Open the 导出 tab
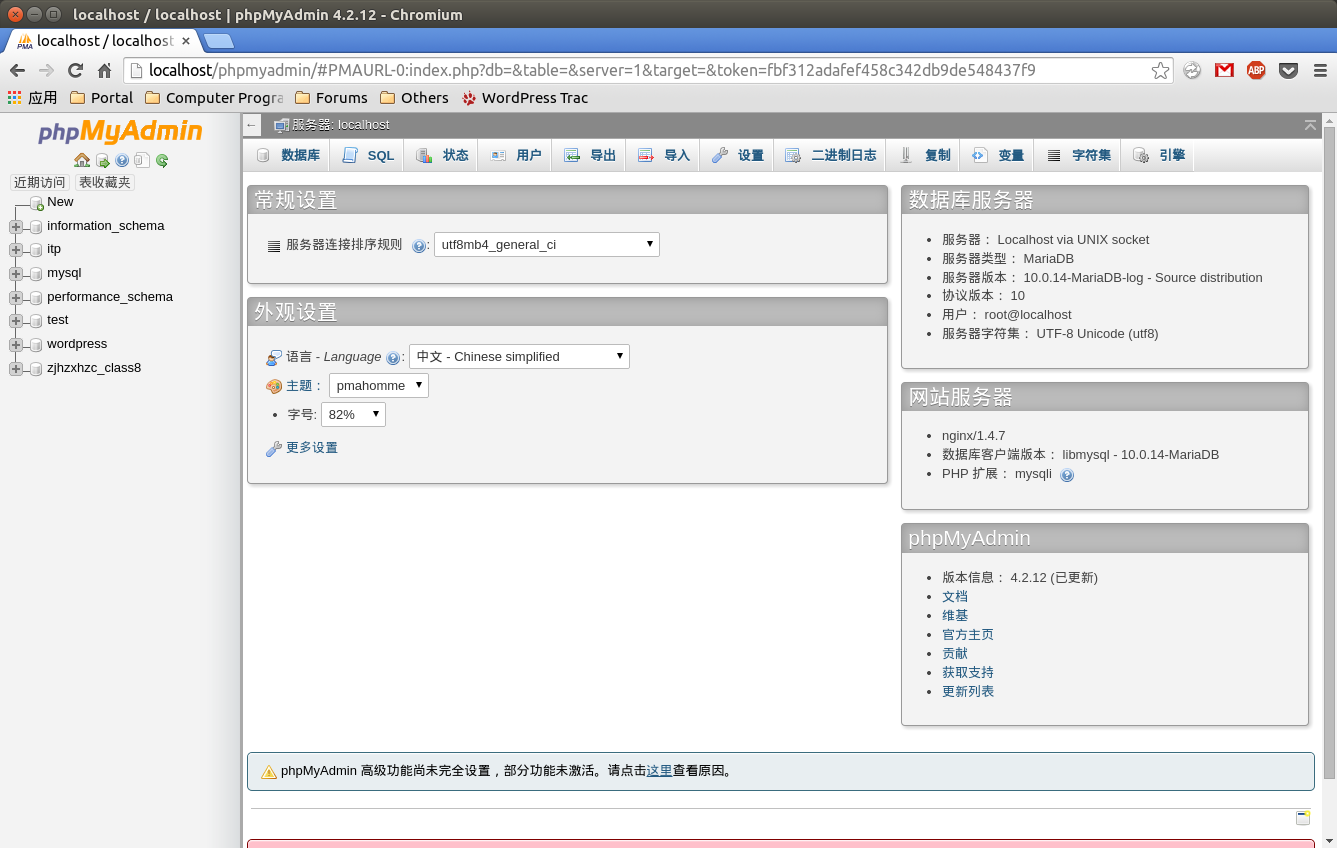The height and width of the screenshot is (848, 1337). [589, 155]
